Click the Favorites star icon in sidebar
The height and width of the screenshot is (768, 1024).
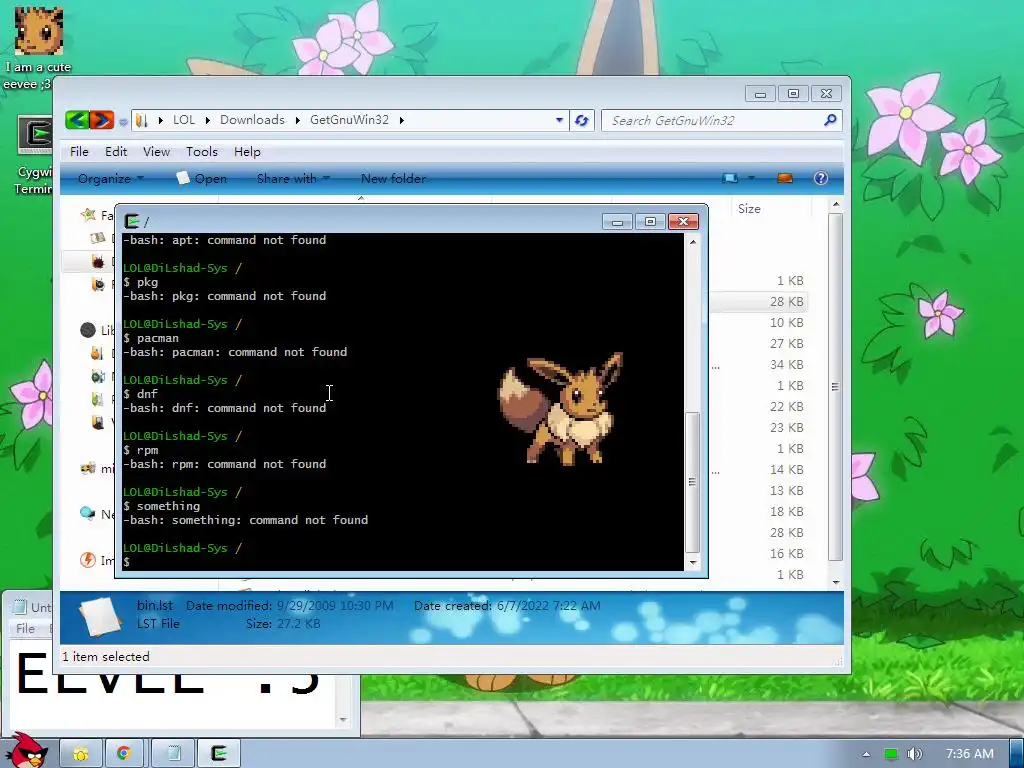[x=88, y=214]
